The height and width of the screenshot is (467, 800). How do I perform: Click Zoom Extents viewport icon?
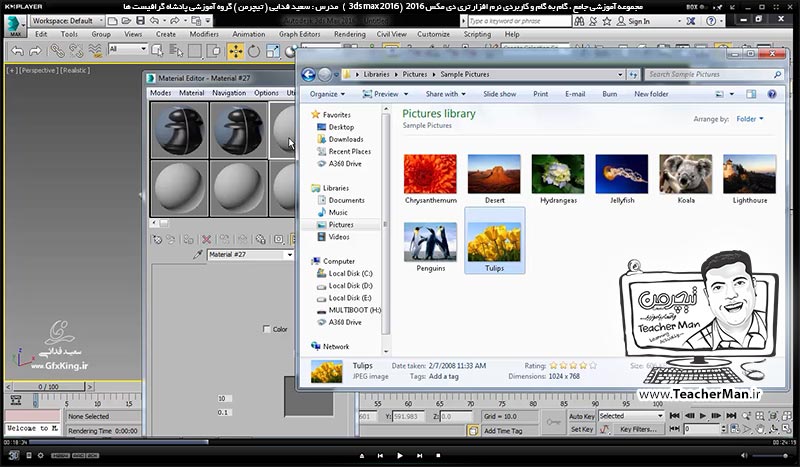(773, 416)
